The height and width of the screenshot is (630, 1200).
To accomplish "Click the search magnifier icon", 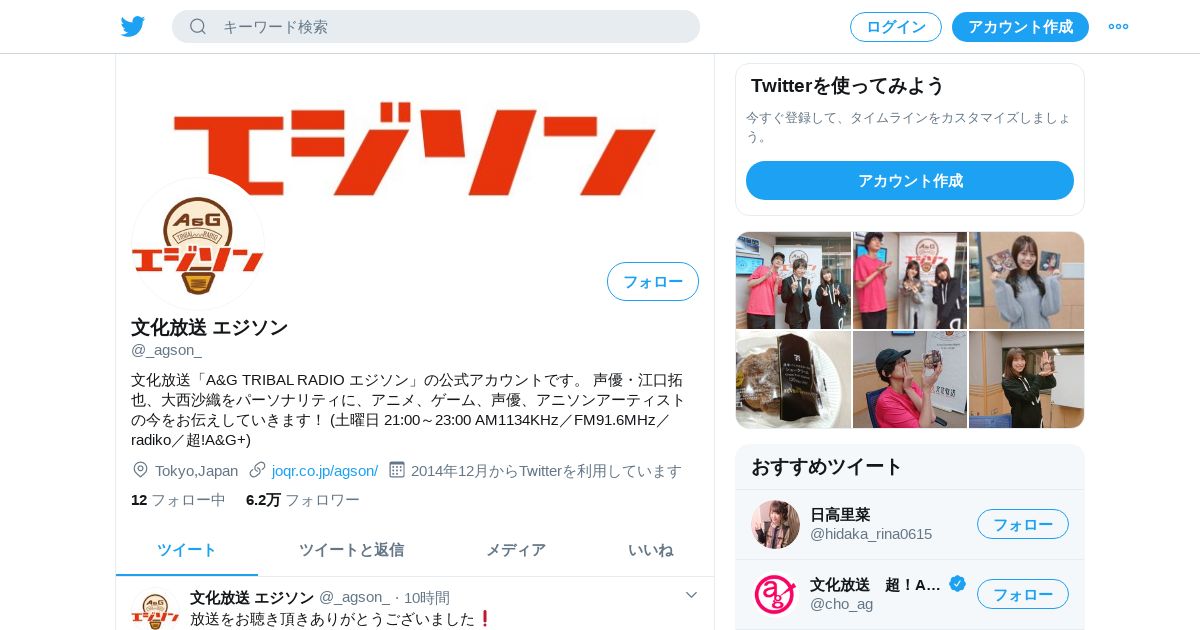I will (x=198, y=27).
